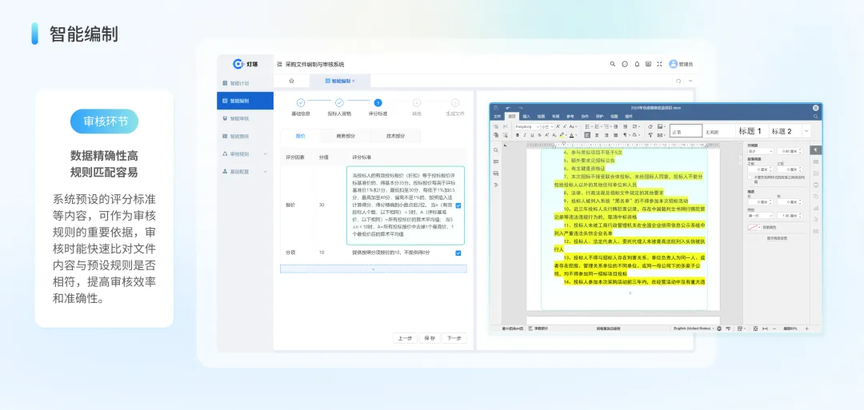Switch to the 技术部分 tab
The height and width of the screenshot is (410, 864).
click(x=395, y=136)
